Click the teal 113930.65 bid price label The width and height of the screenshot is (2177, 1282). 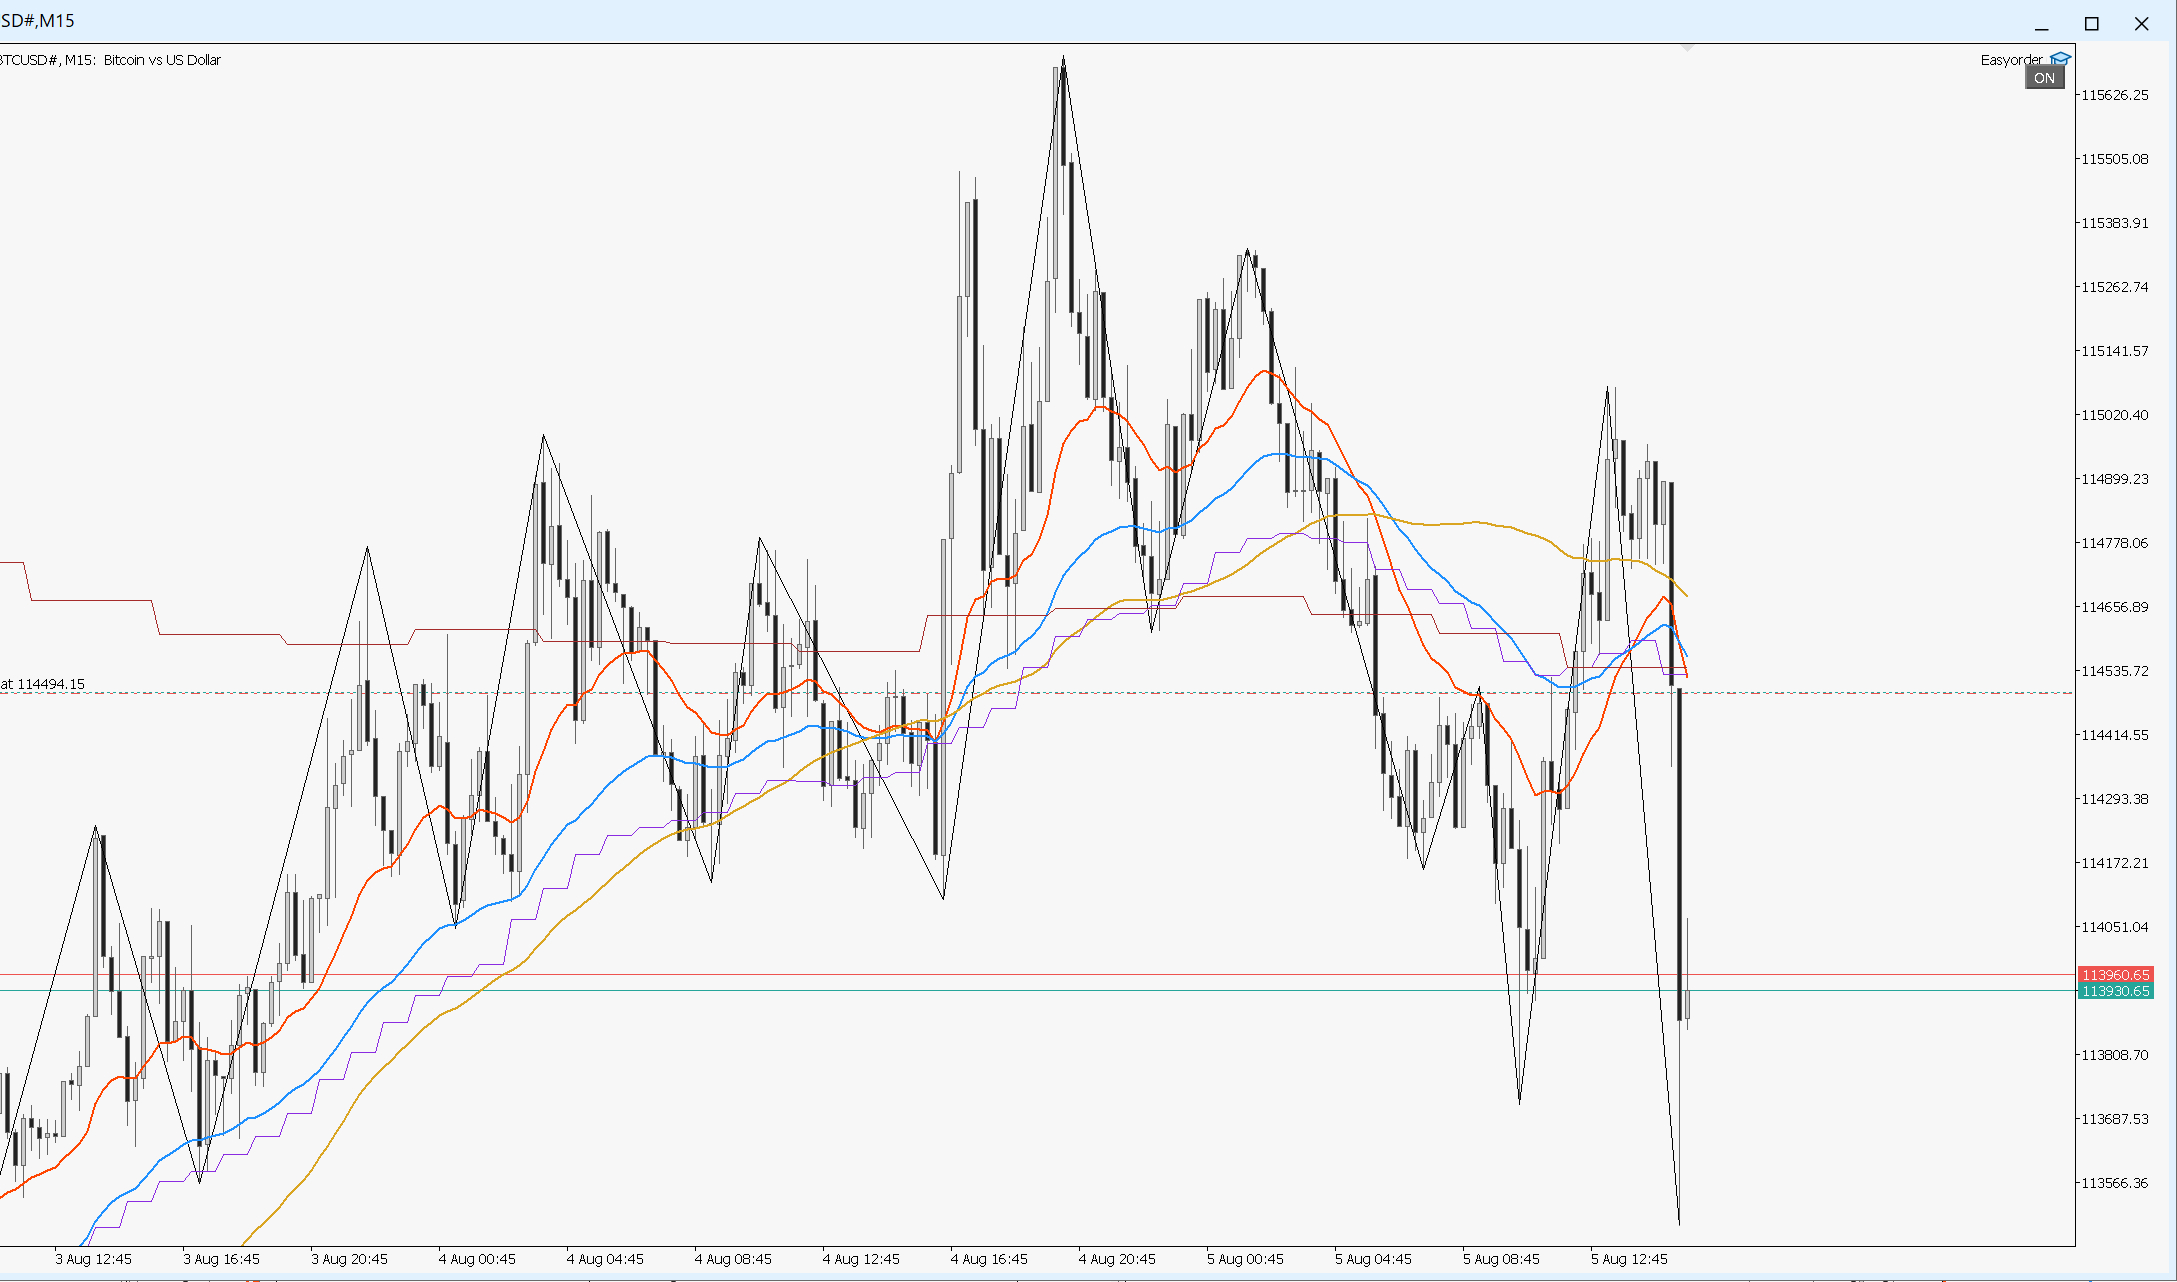2115,991
